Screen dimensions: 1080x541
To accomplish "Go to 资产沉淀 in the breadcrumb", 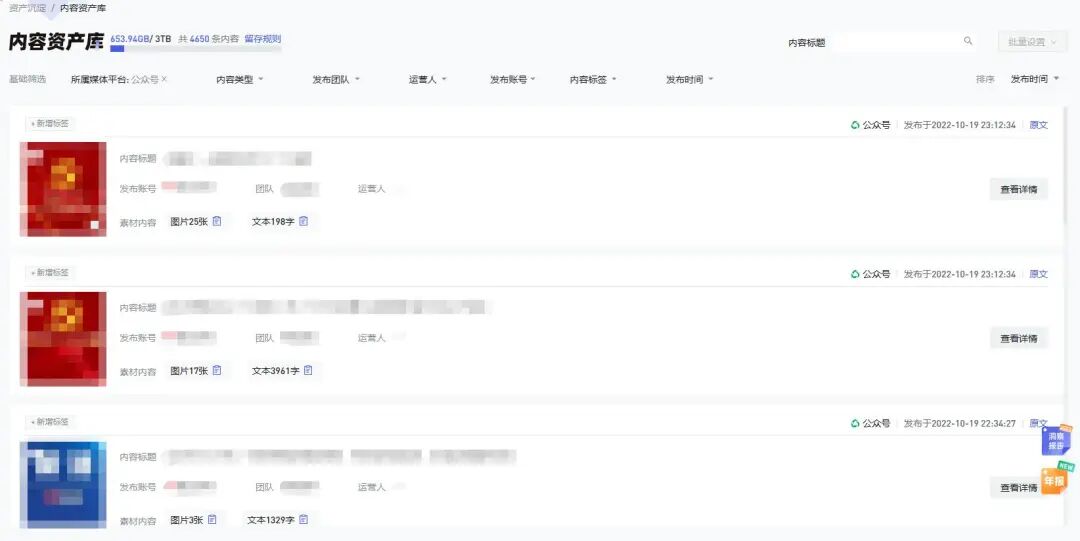I will (27, 8).
